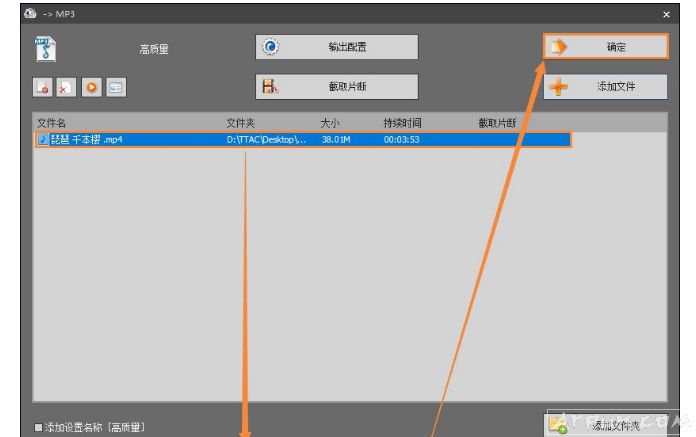The height and width of the screenshot is (437, 696).
Task: Click the remove-file icon in the toolbar
Action: (x=43, y=87)
